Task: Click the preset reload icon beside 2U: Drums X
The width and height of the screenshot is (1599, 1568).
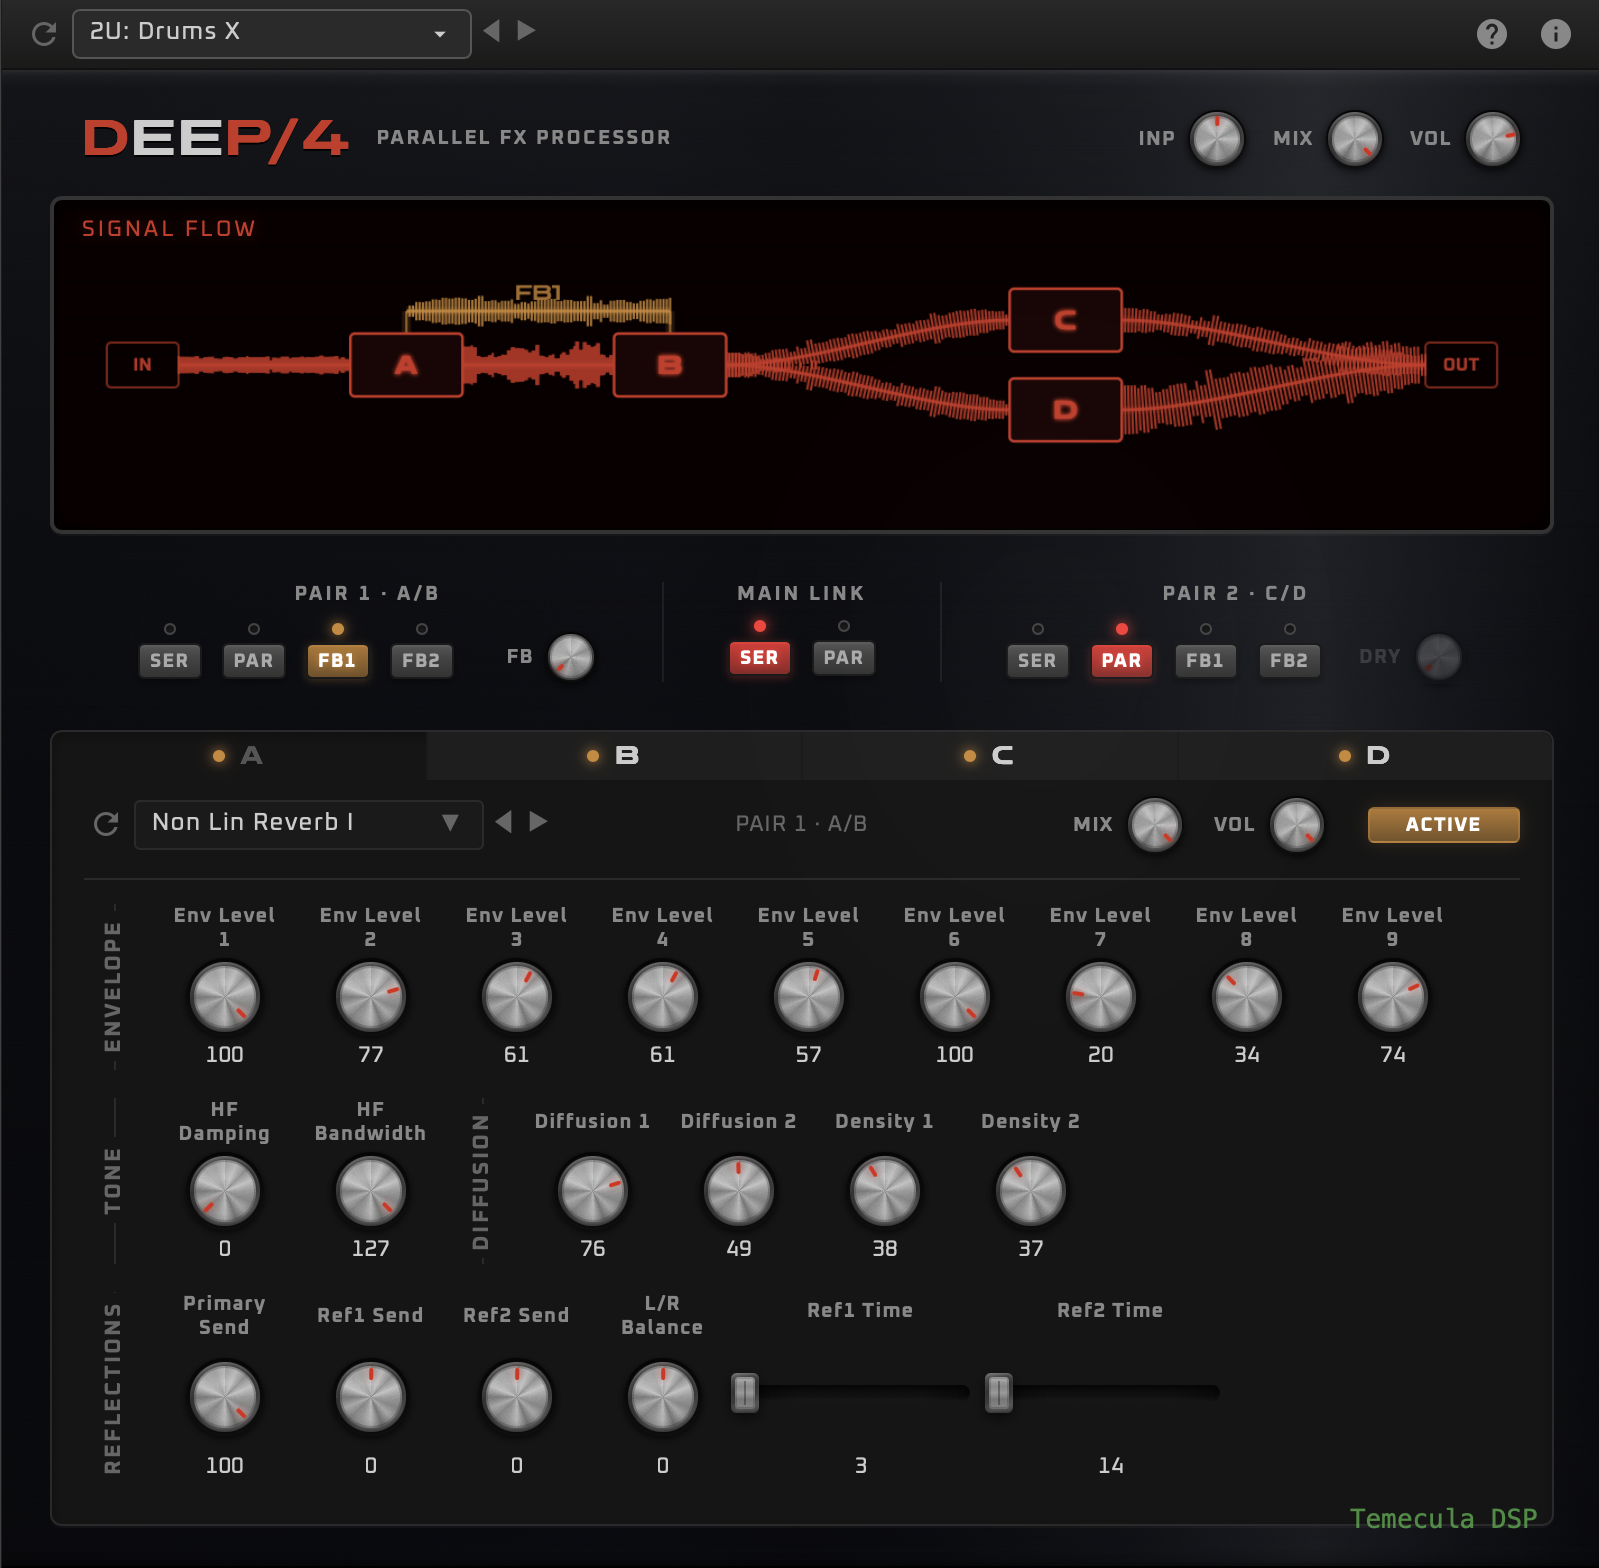Action: click(44, 34)
